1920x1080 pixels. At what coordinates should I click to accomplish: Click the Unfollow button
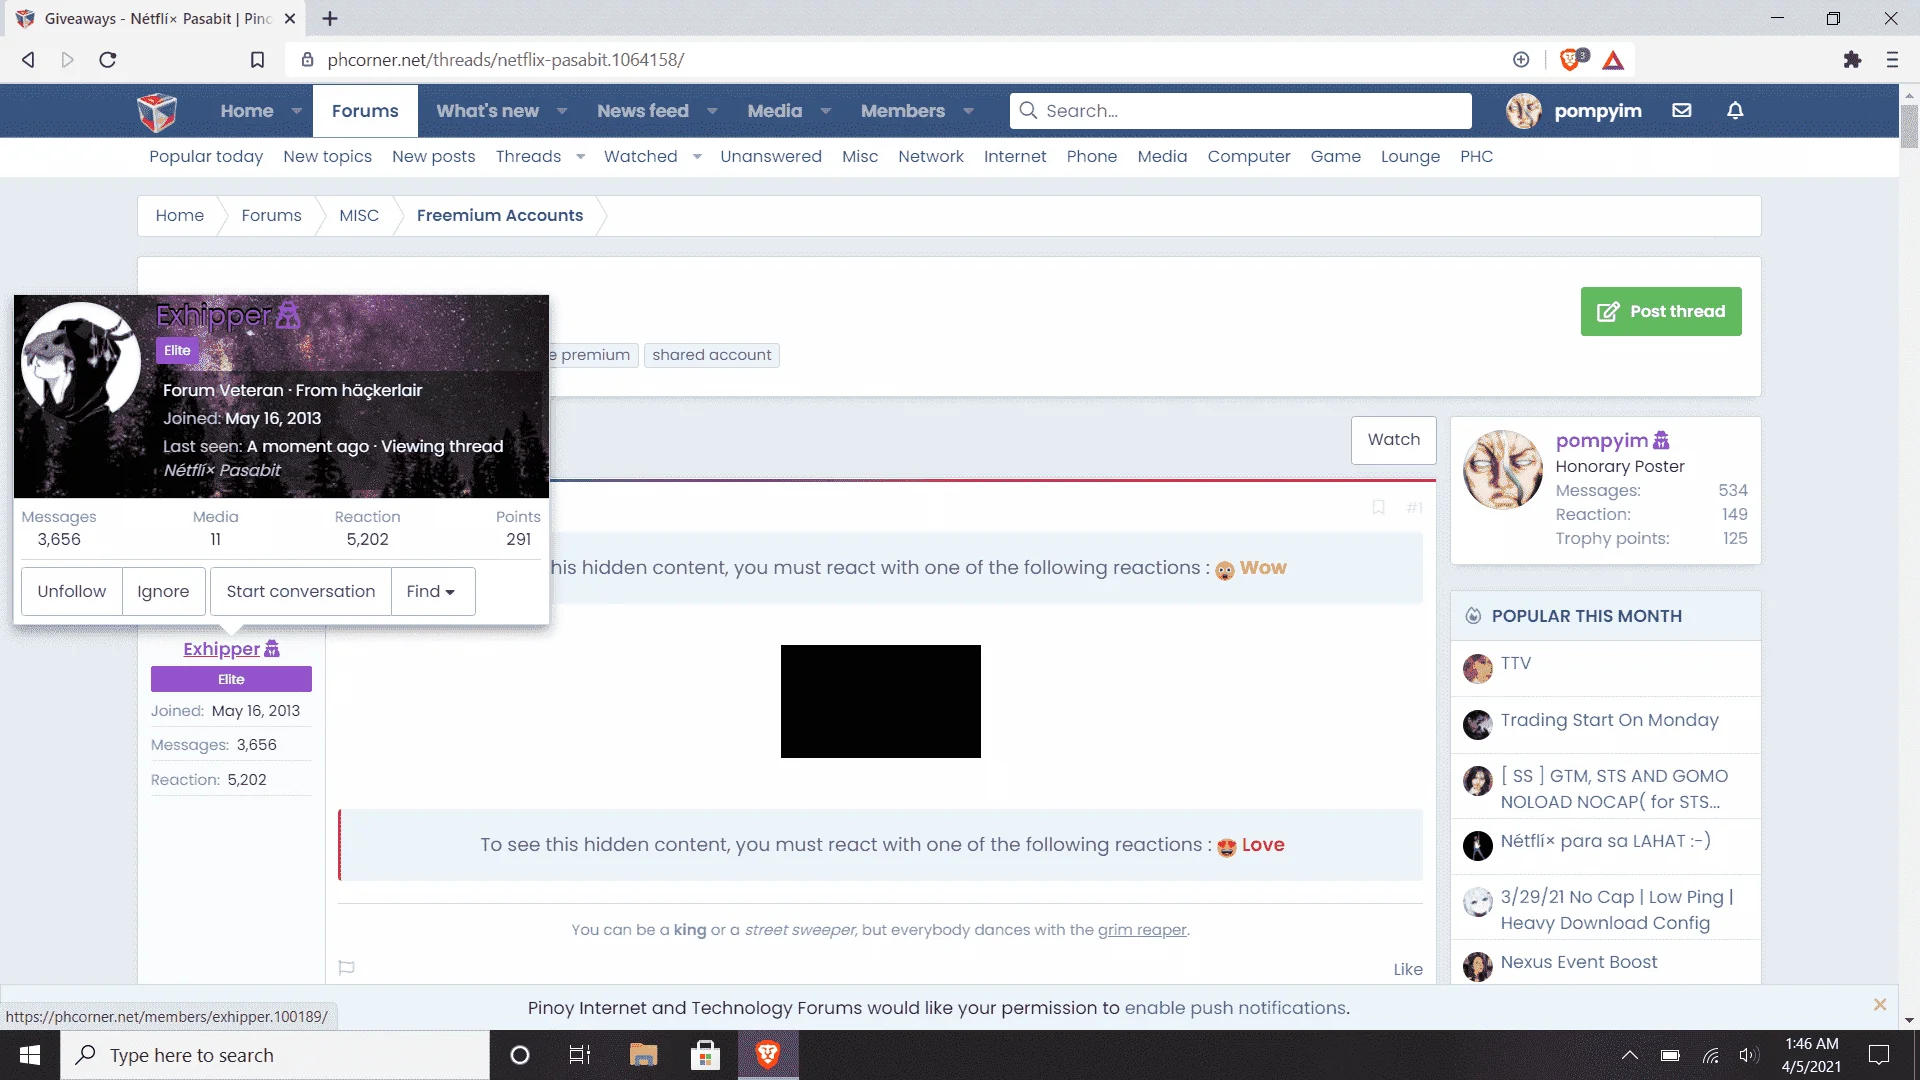click(72, 592)
